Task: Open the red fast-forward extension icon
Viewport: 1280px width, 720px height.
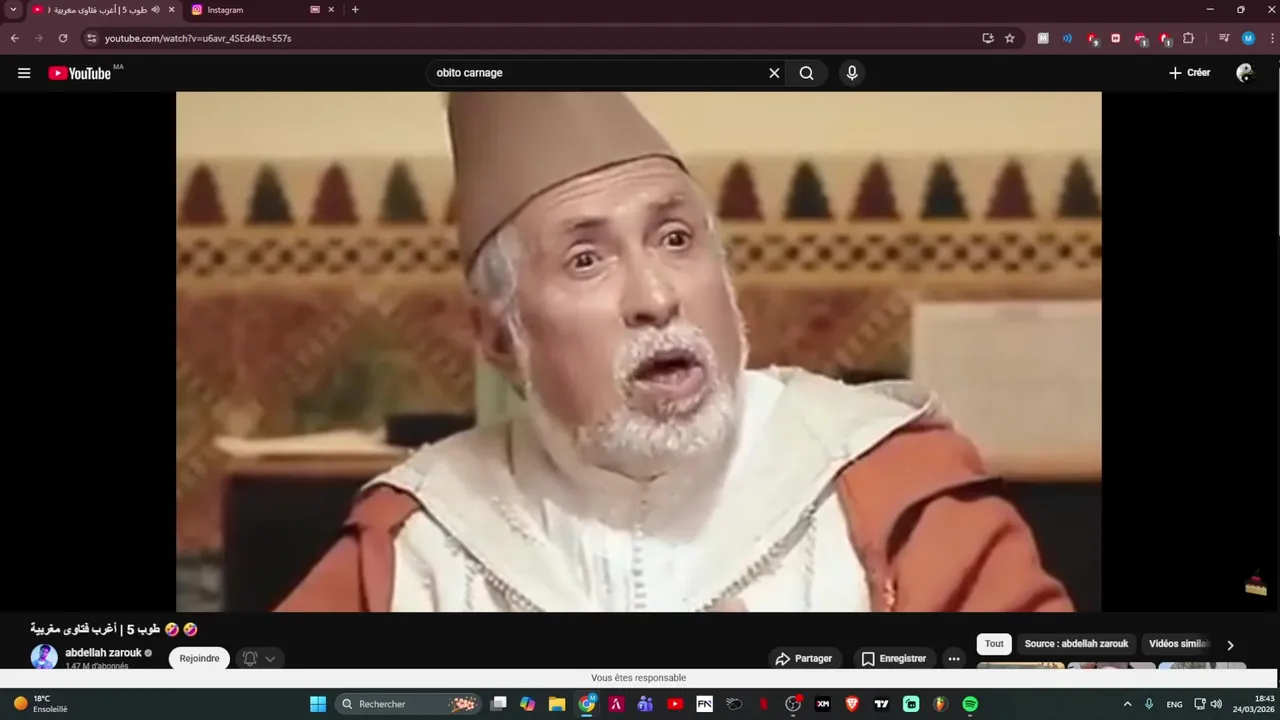Action: coord(1116,38)
